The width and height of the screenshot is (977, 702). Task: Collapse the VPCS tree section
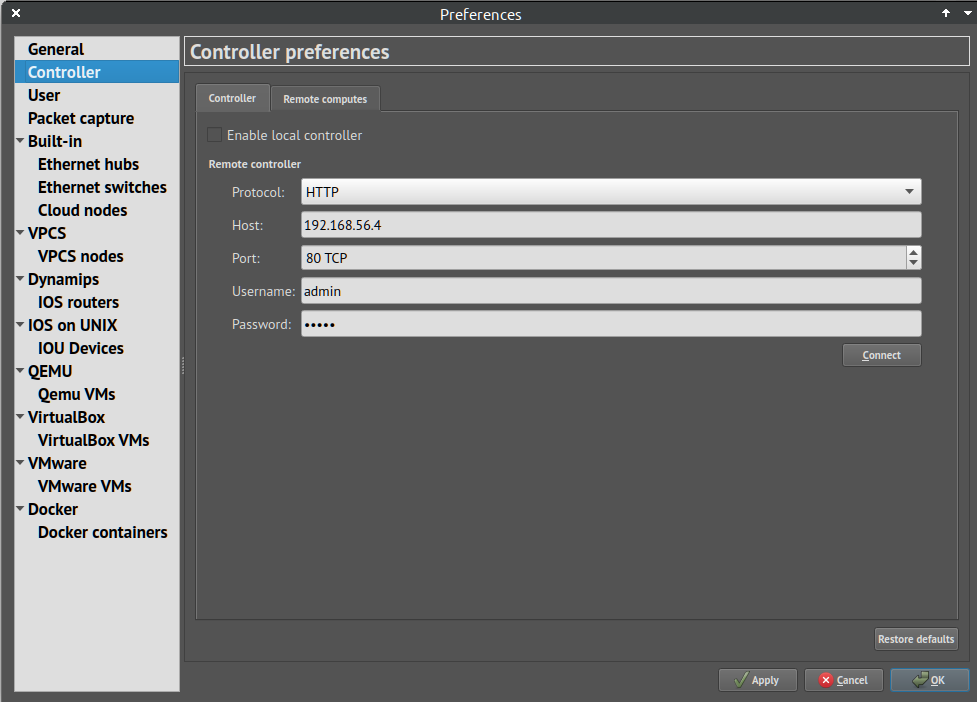[20, 233]
